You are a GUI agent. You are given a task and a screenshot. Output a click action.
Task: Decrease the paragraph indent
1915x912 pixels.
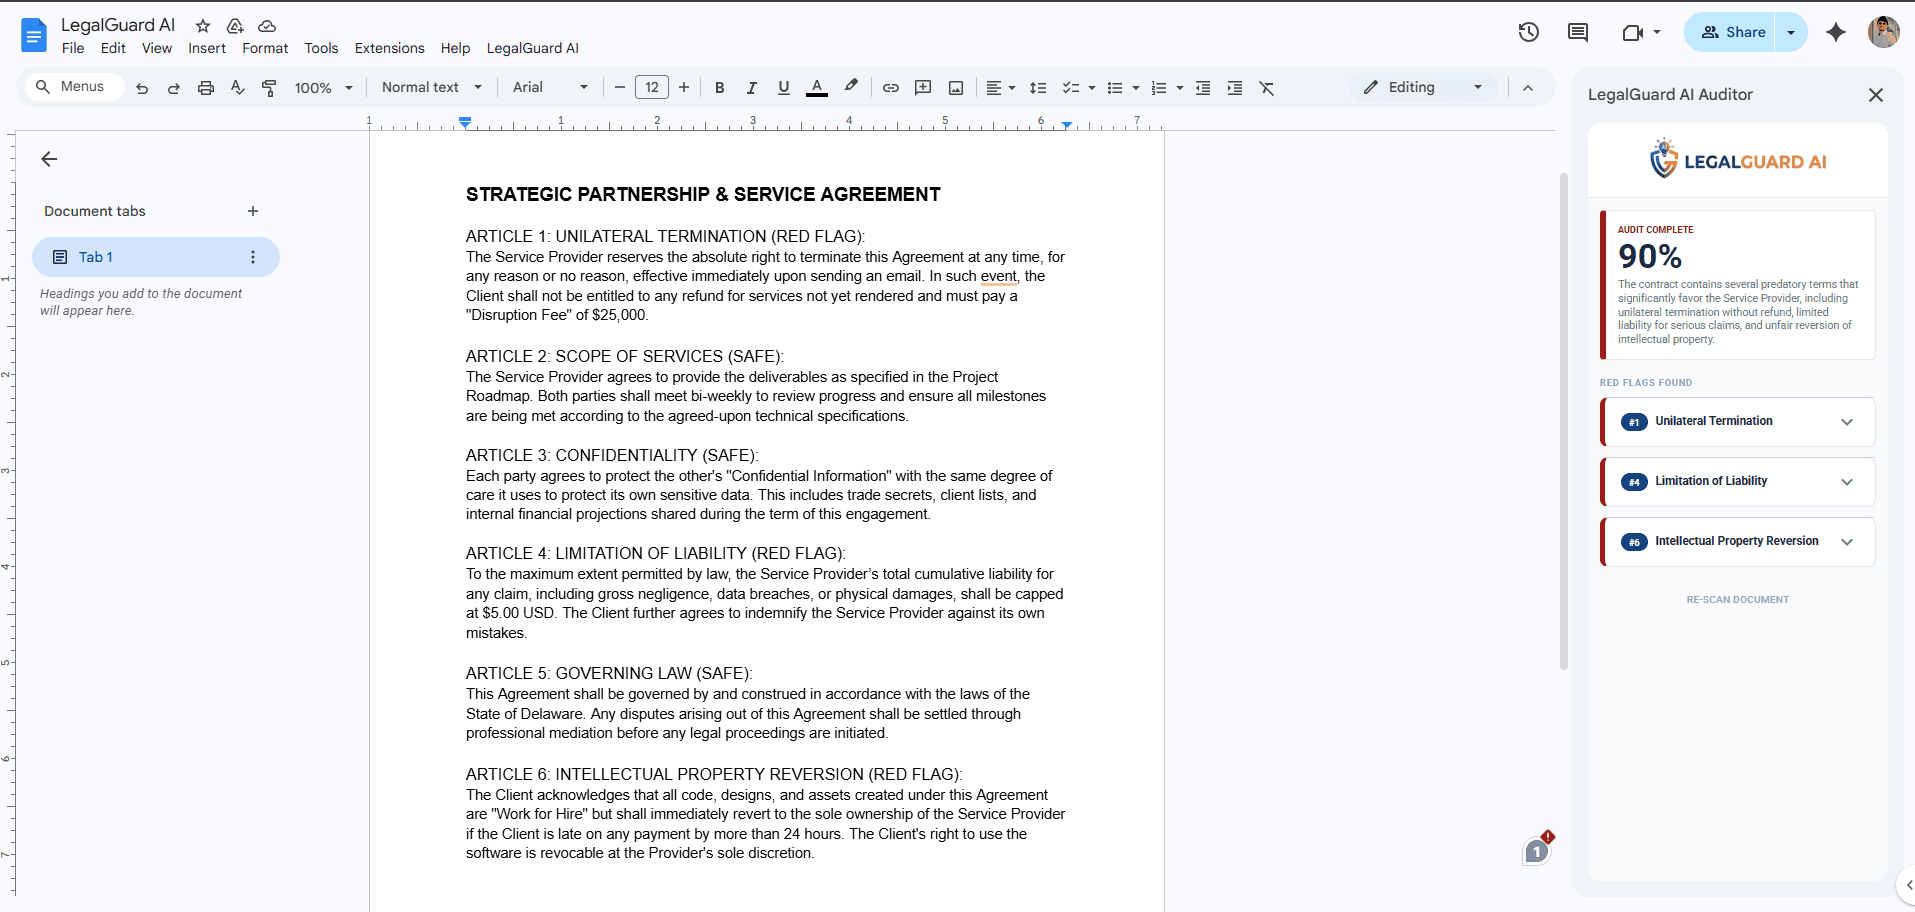coord(1203,88)
